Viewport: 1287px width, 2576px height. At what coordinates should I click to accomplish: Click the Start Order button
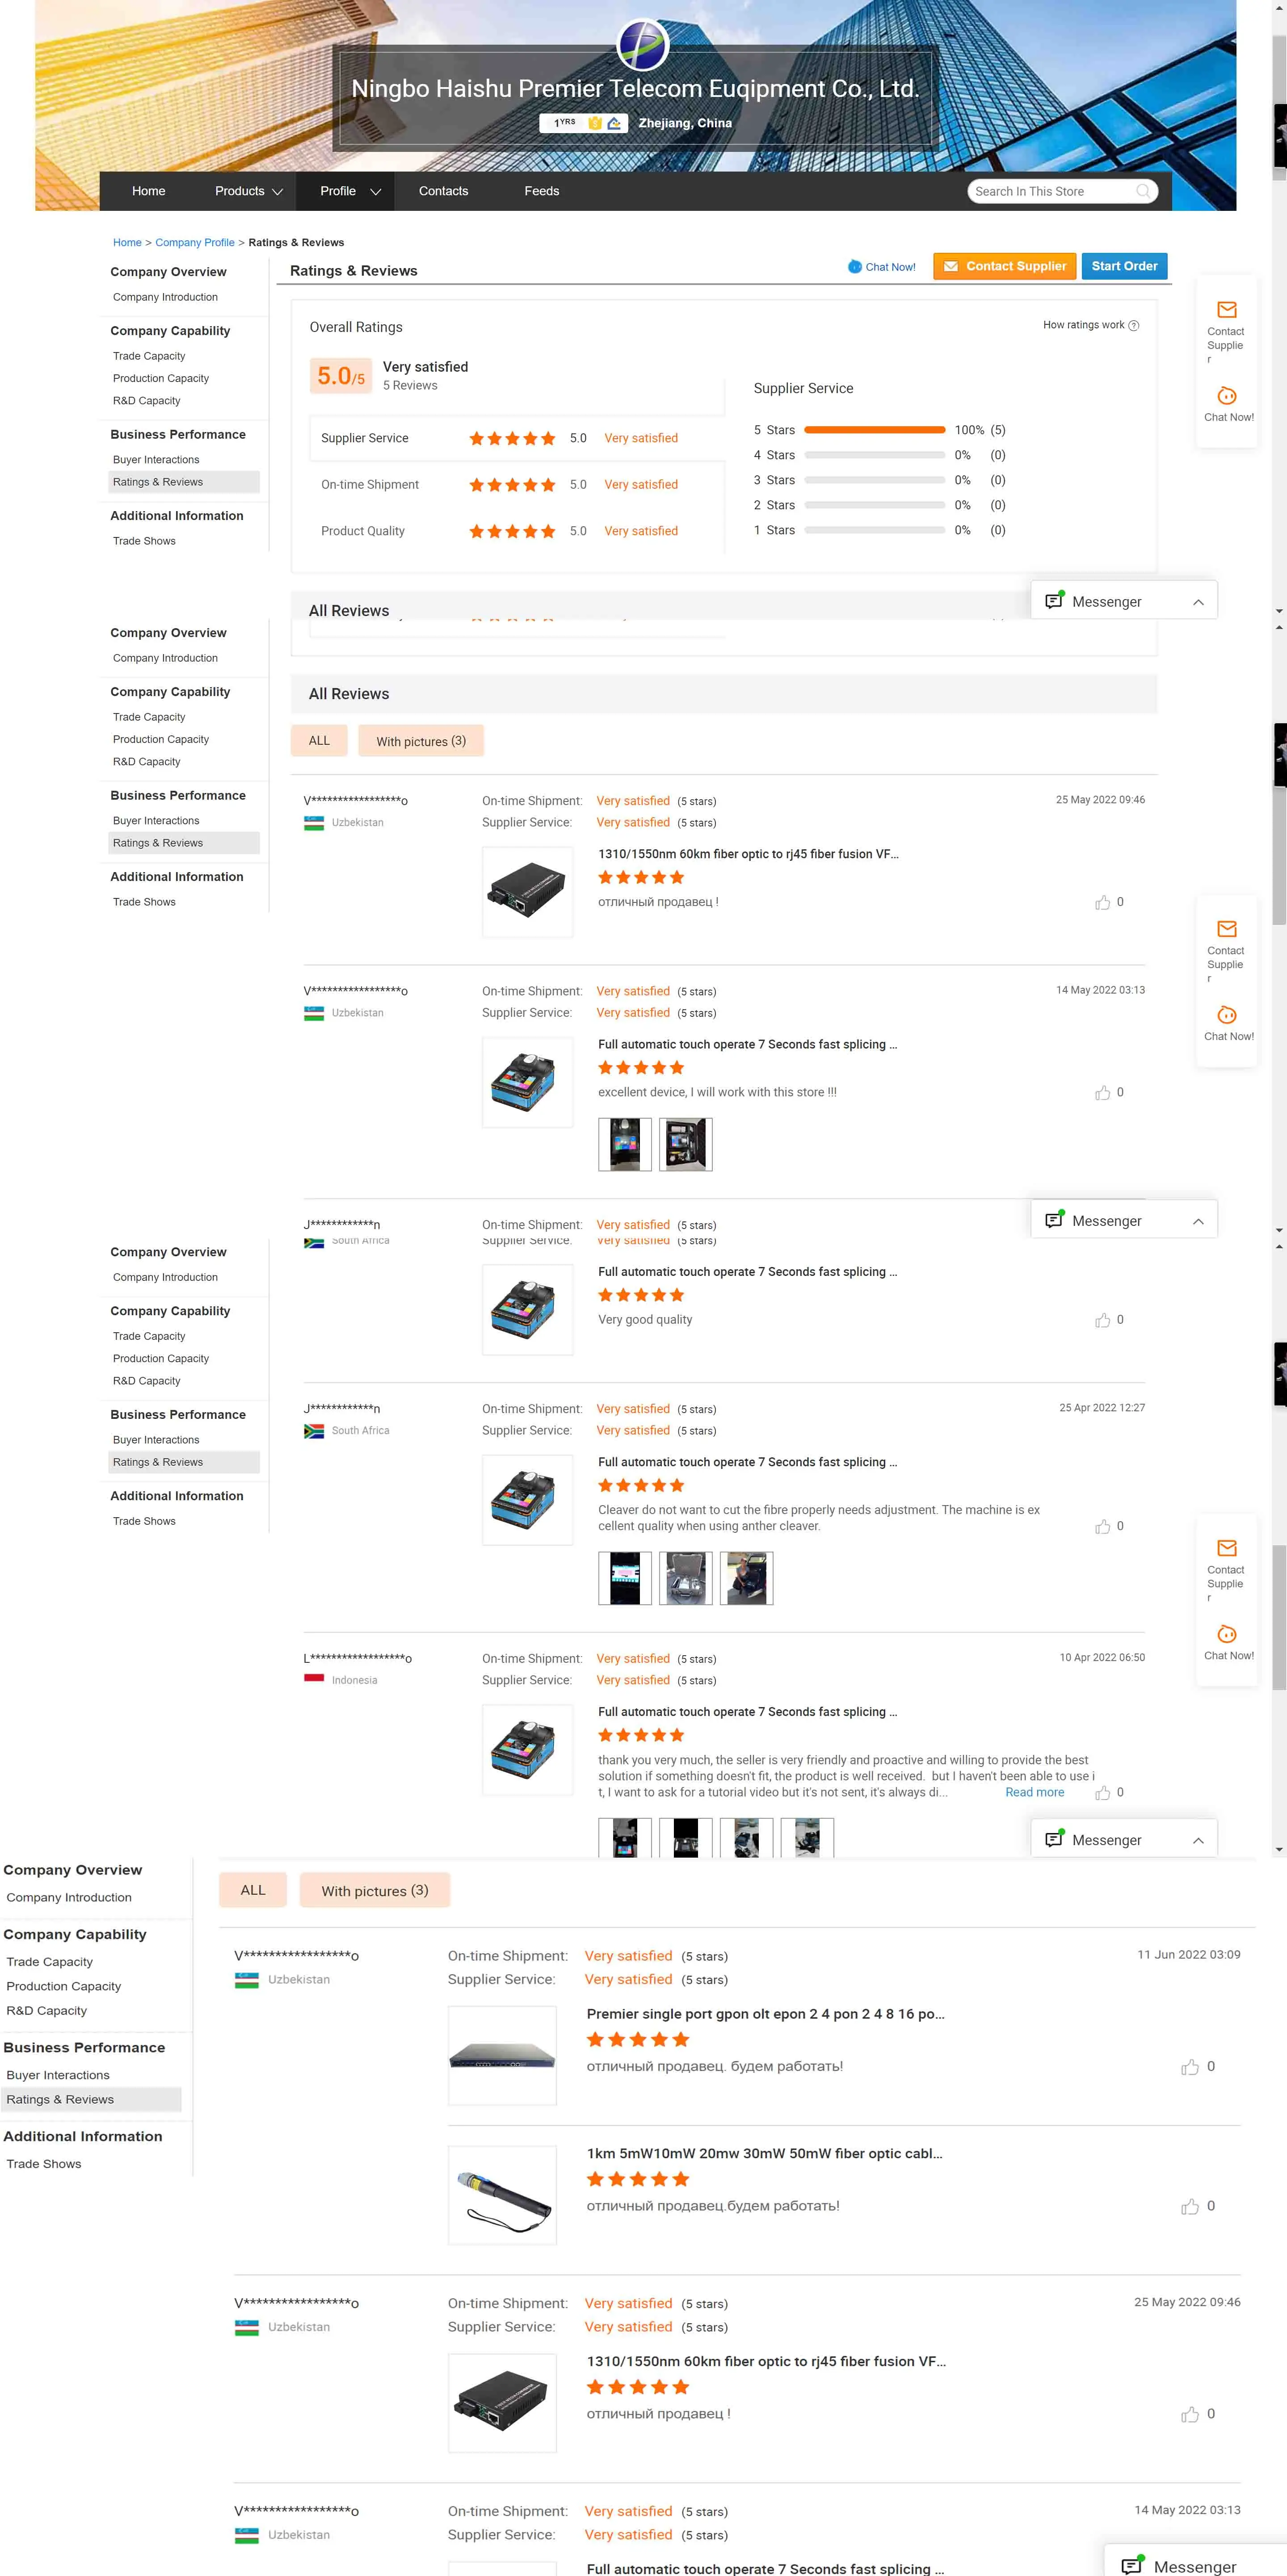1123,266
